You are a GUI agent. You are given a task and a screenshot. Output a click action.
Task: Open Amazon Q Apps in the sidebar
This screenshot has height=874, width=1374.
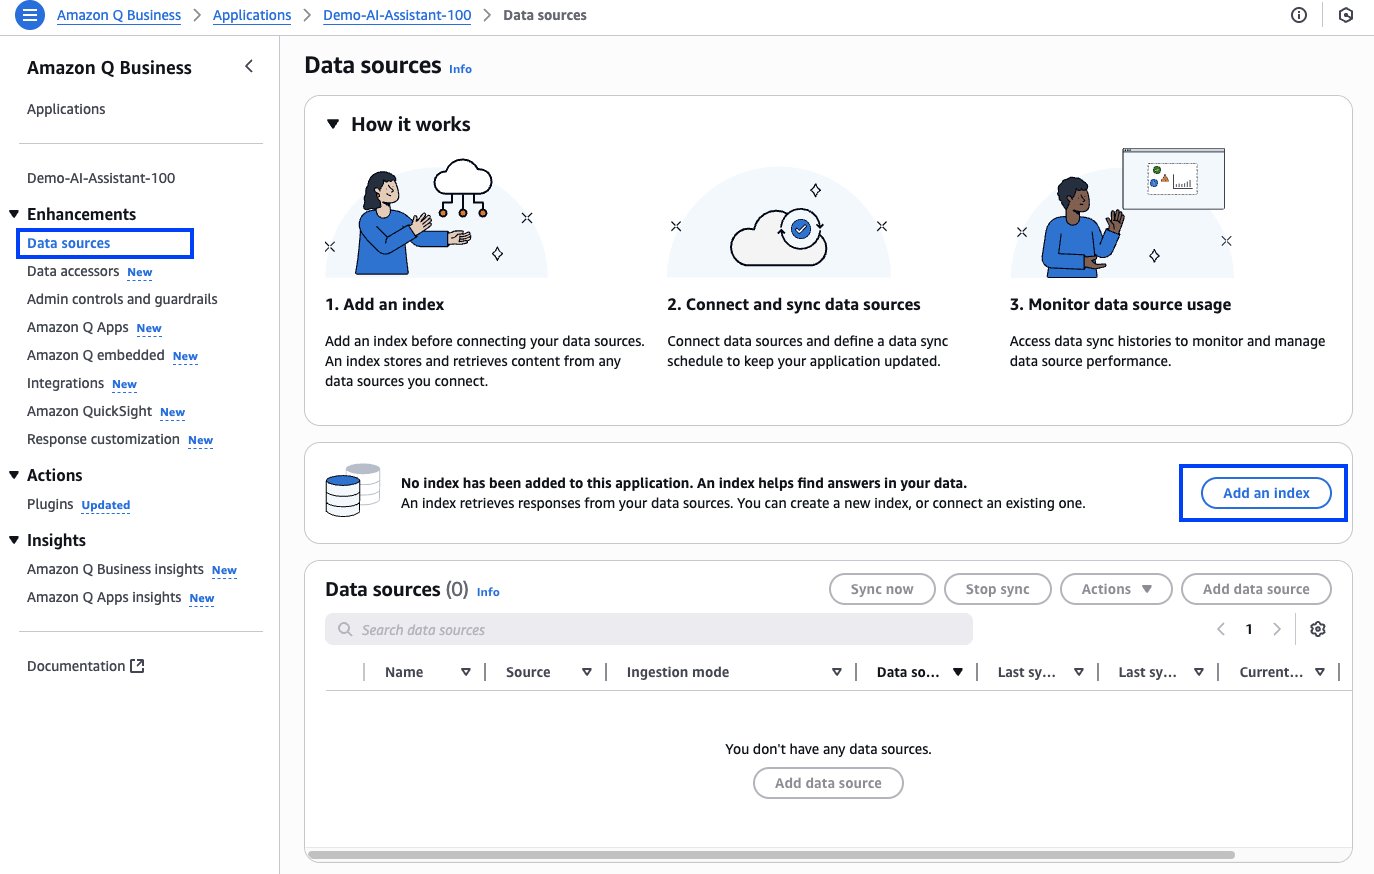(x=78, y=327)
